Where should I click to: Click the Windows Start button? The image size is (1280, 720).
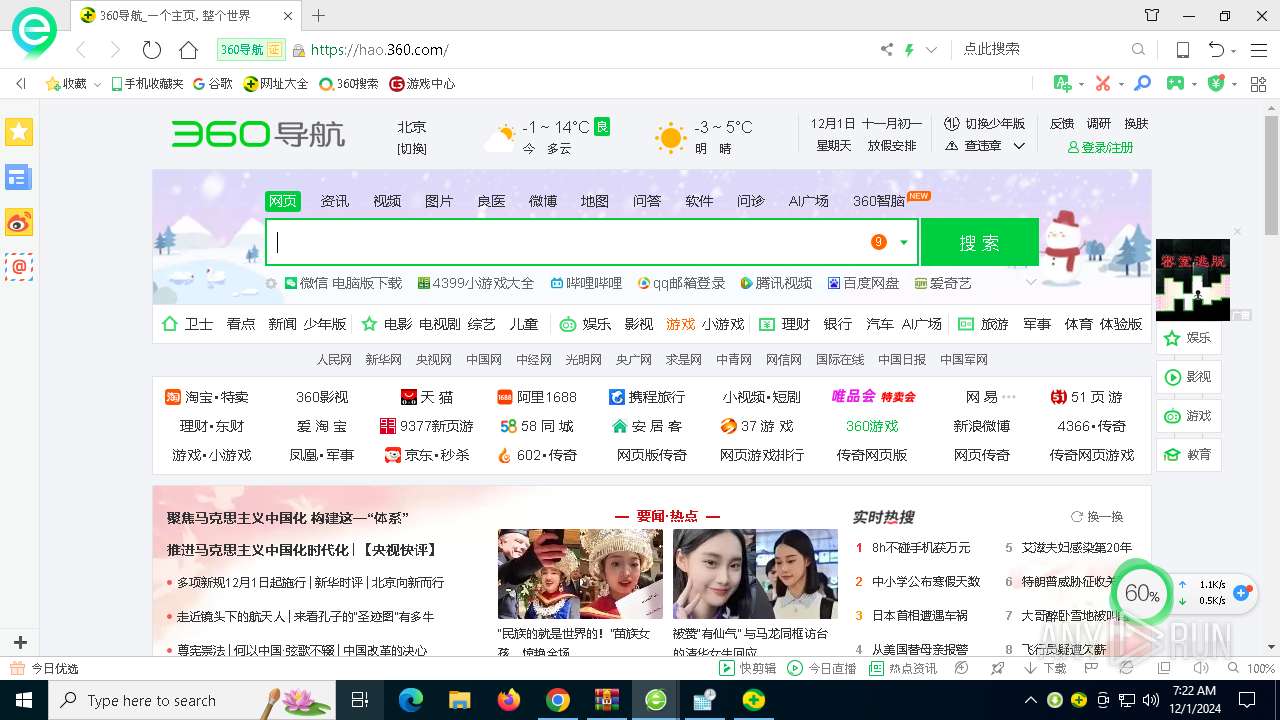pos(24,700)
